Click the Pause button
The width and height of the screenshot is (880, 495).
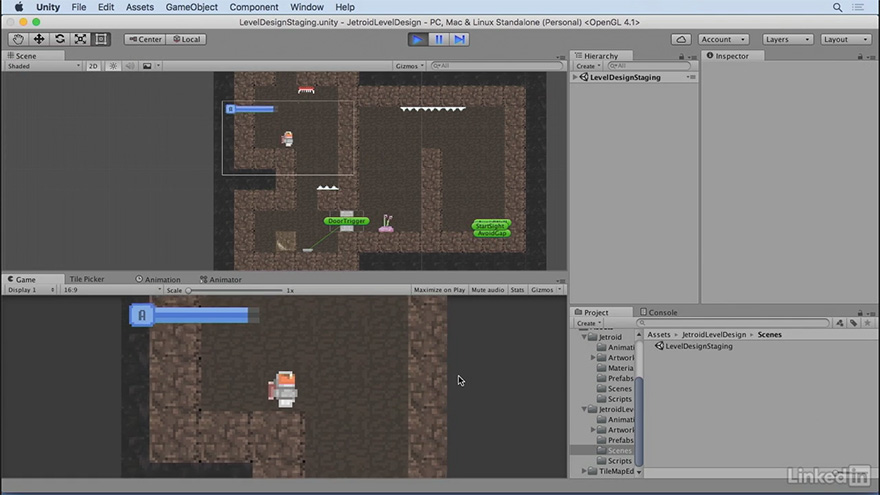coord(439,39)
